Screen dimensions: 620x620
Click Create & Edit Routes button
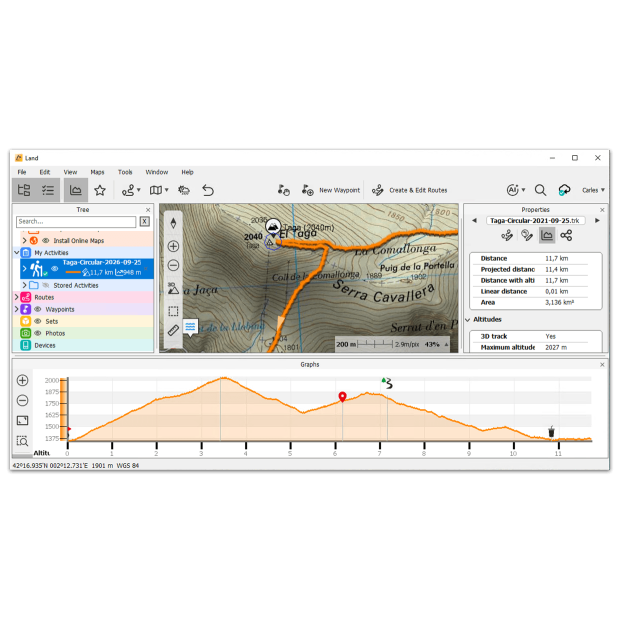[410, 190]
